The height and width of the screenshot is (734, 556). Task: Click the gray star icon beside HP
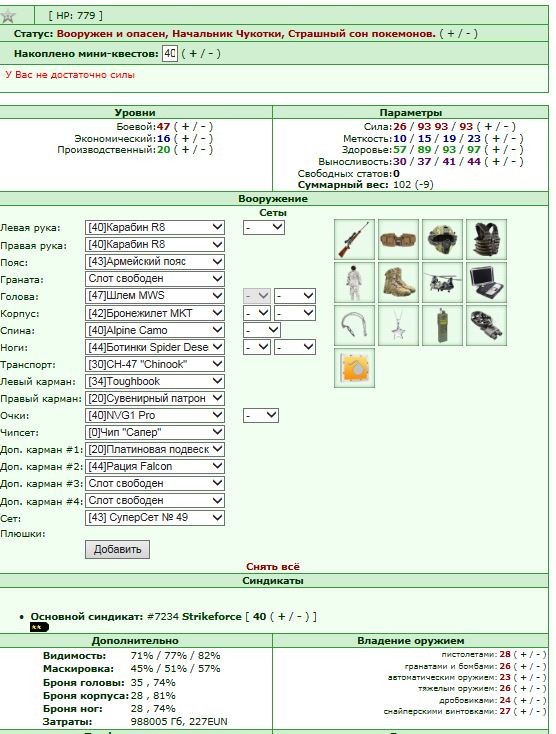8,16
